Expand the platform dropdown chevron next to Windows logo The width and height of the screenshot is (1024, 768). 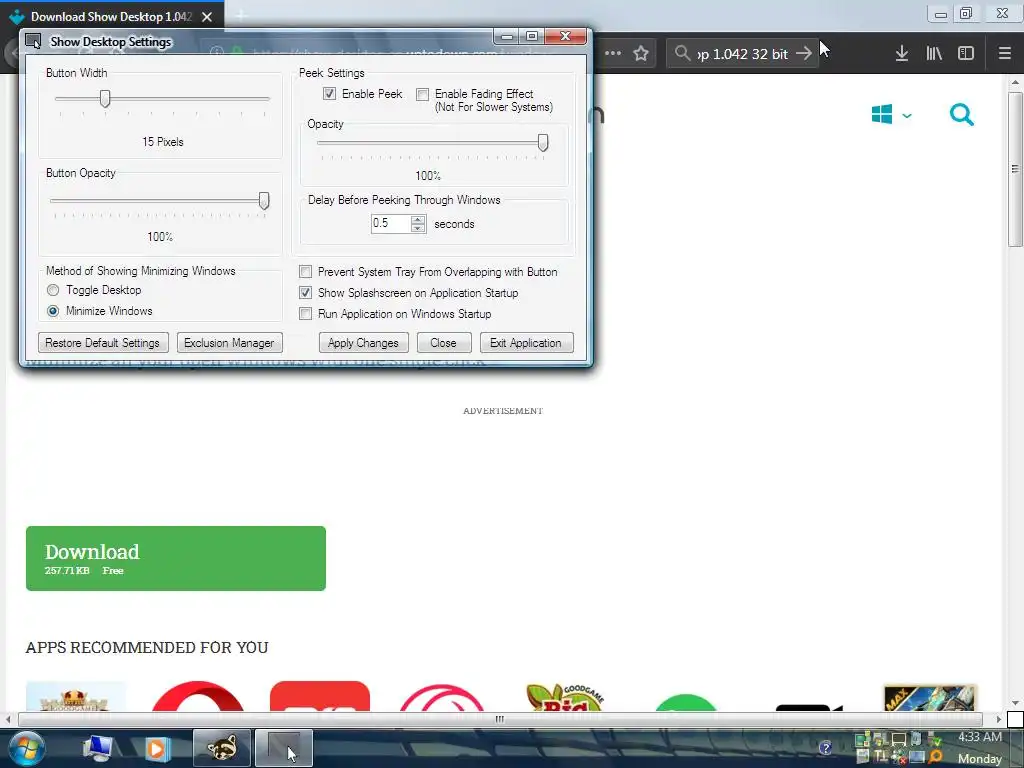(x=907, y=116)
